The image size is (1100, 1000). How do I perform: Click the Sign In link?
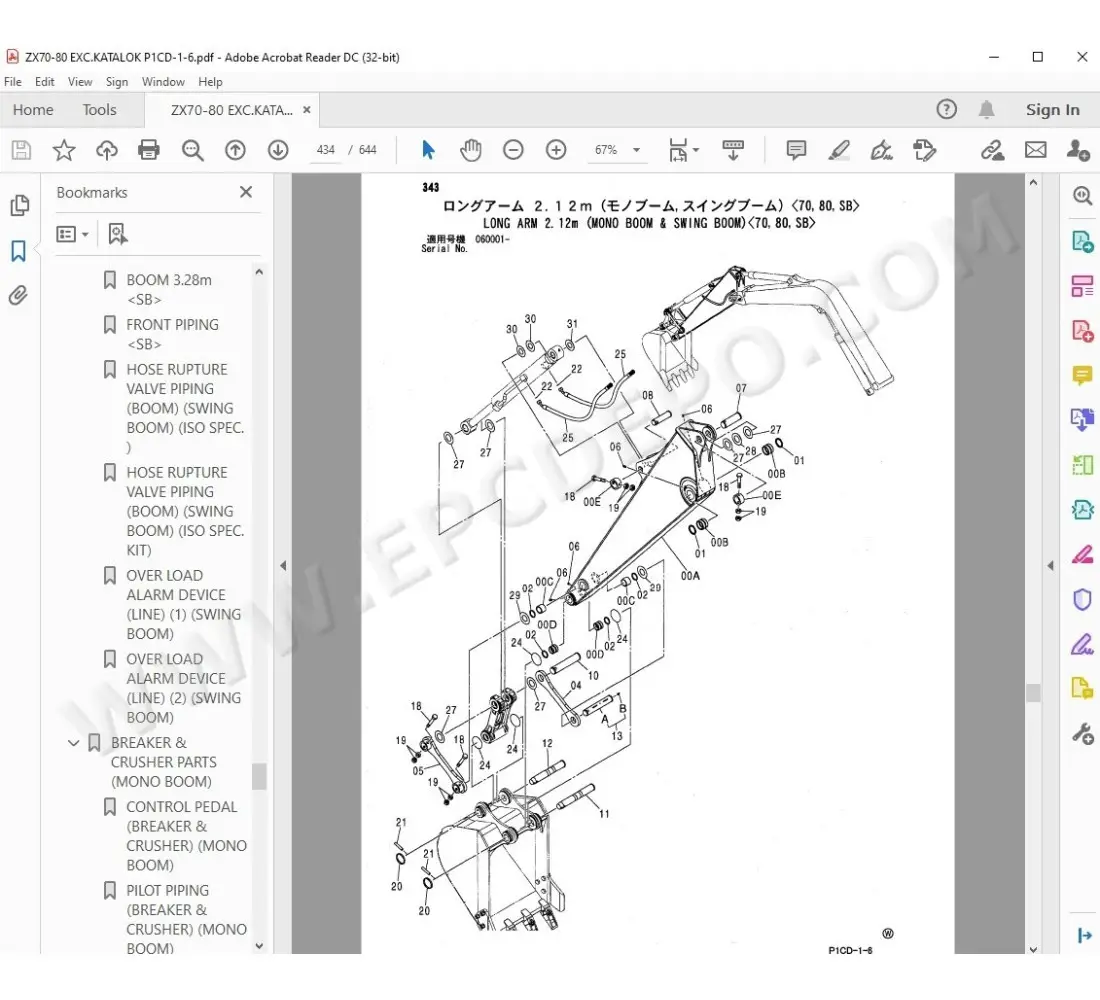tap(1052, 110)
